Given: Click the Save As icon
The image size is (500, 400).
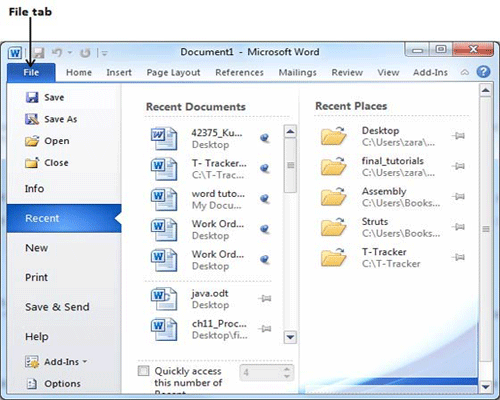Looking at the screenshot, I should pos(32,119).
